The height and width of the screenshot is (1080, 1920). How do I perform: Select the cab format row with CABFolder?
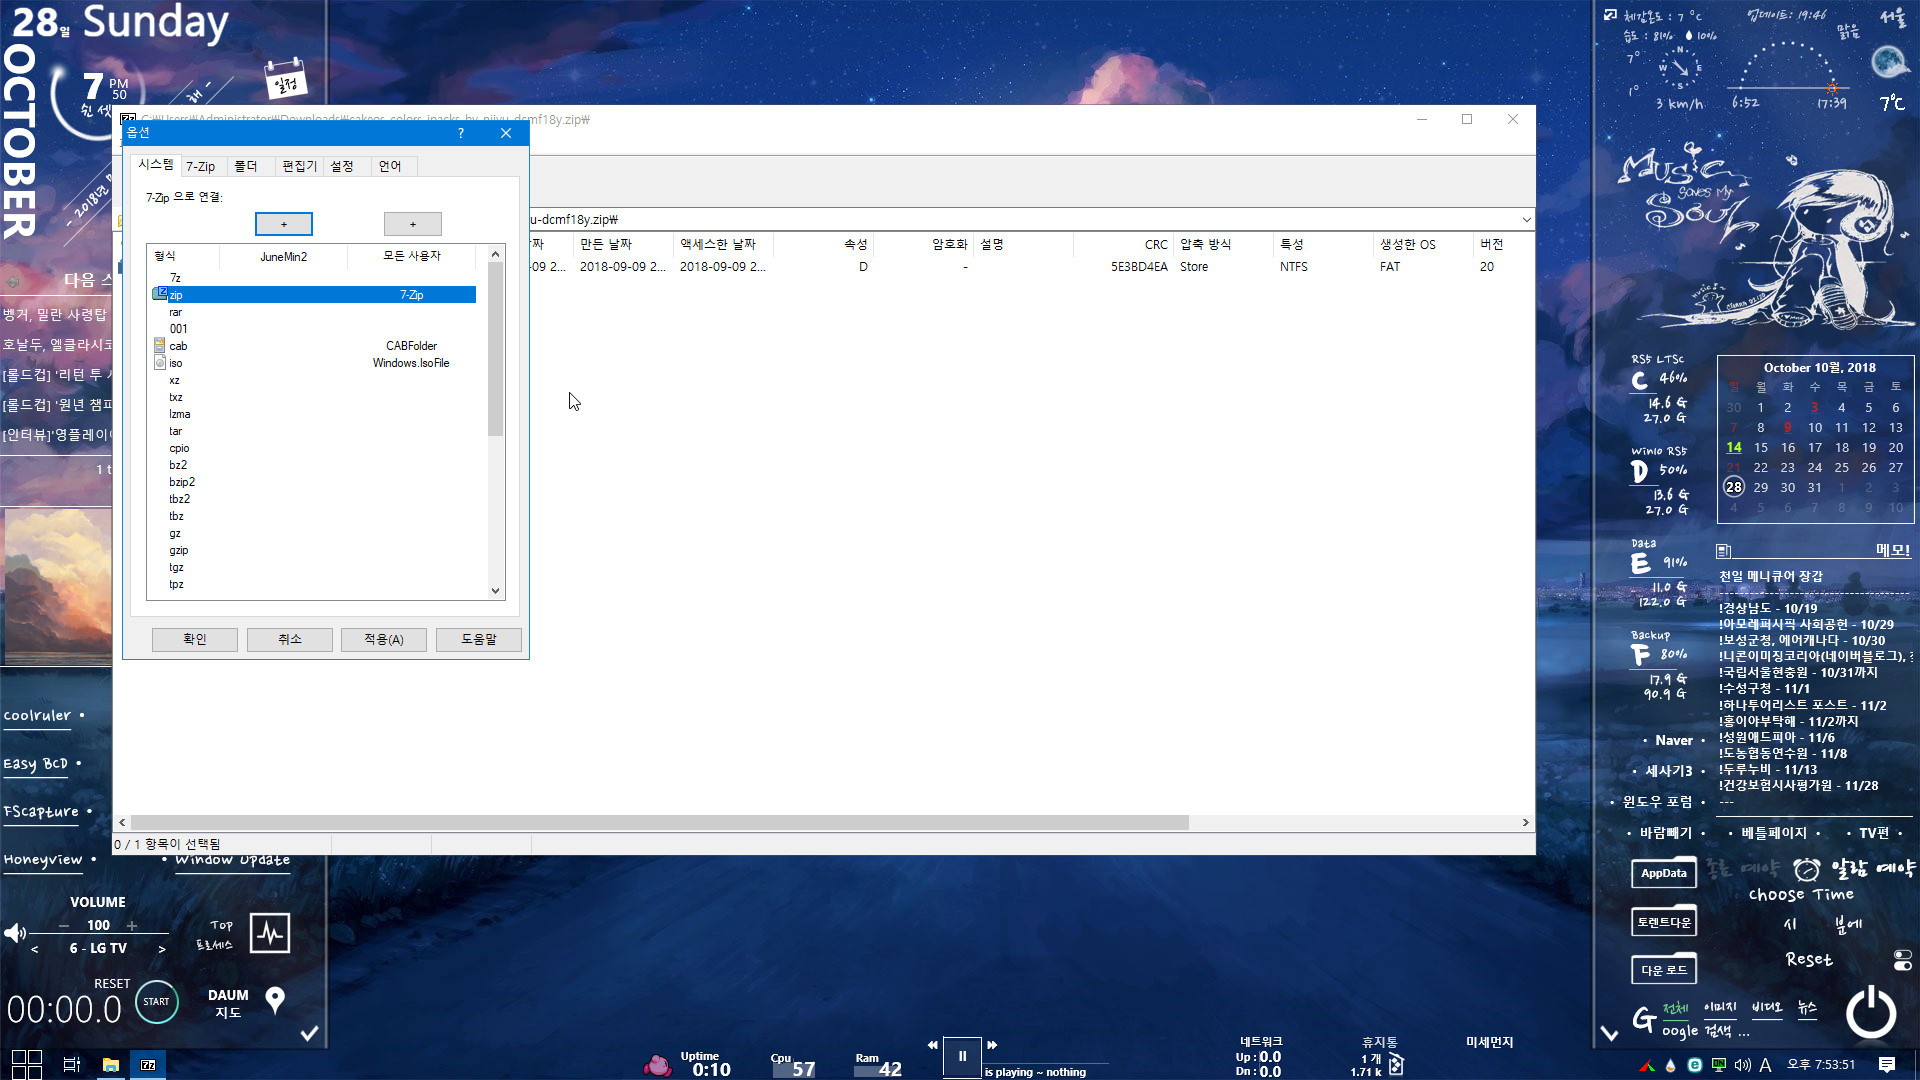[313, 346]
